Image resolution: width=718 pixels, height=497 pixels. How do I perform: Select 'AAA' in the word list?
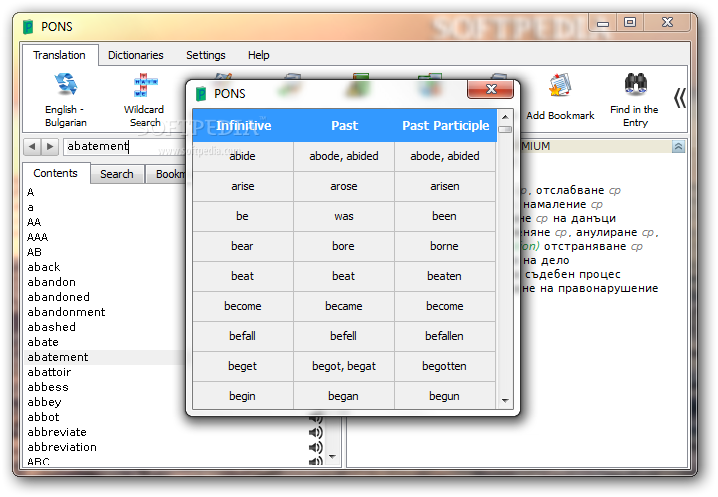click(37, 237)
